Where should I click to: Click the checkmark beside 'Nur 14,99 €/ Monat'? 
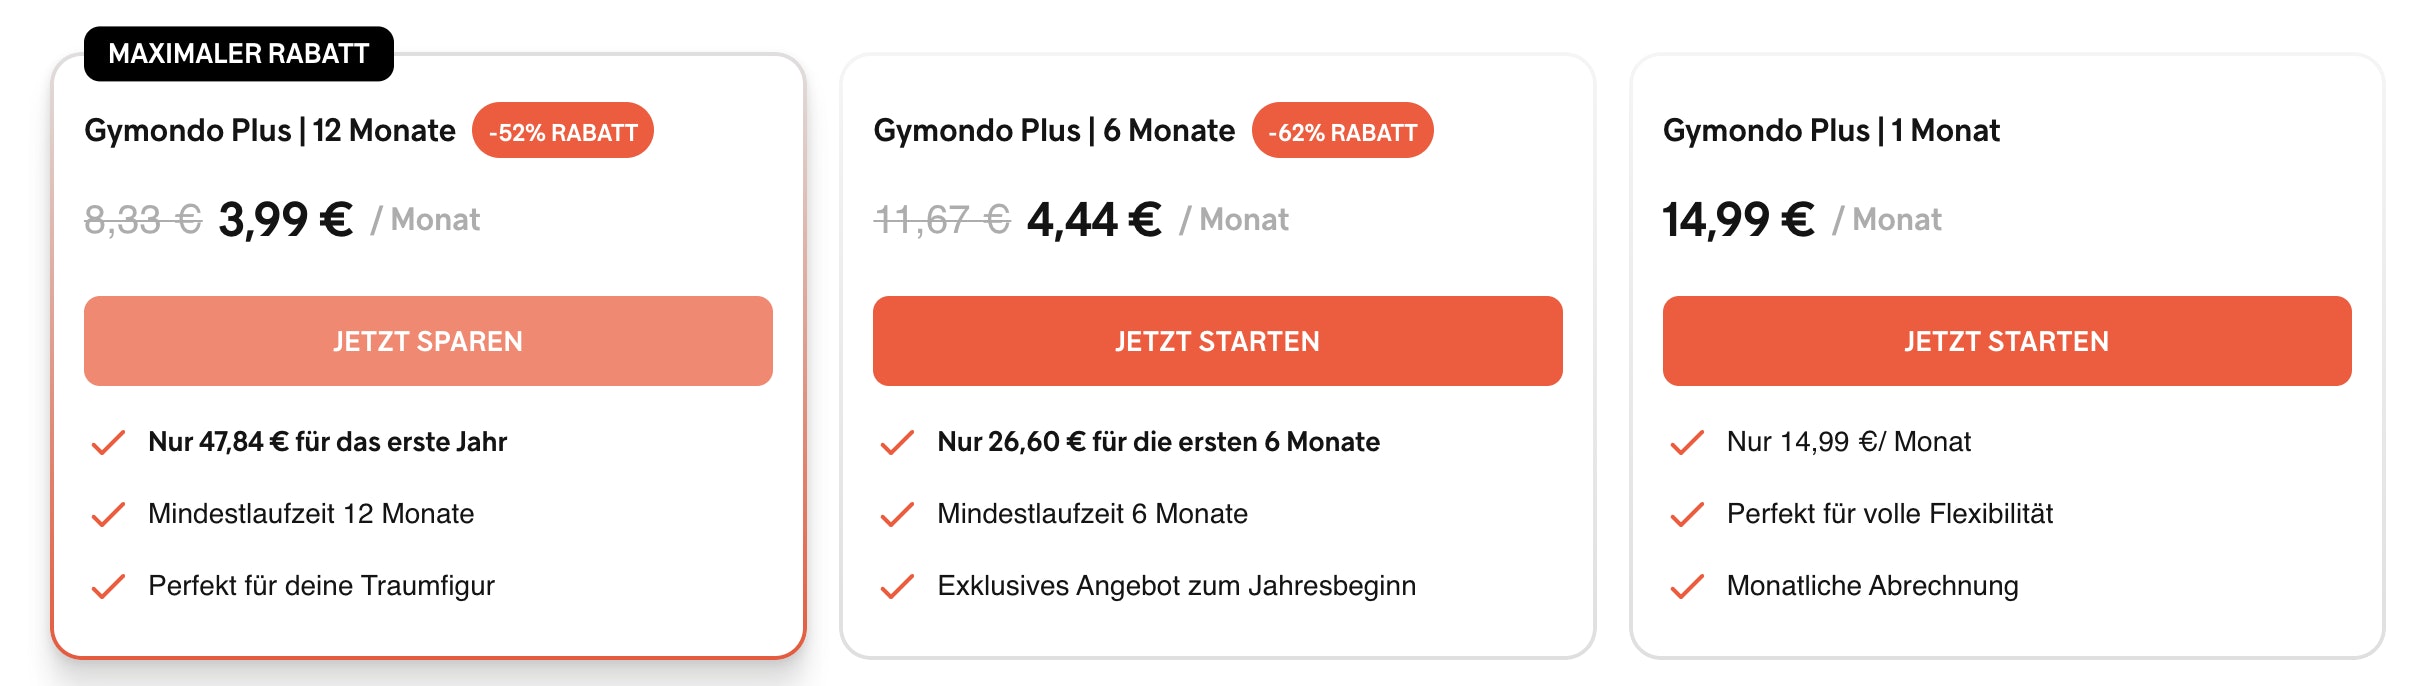[1686, 442]
